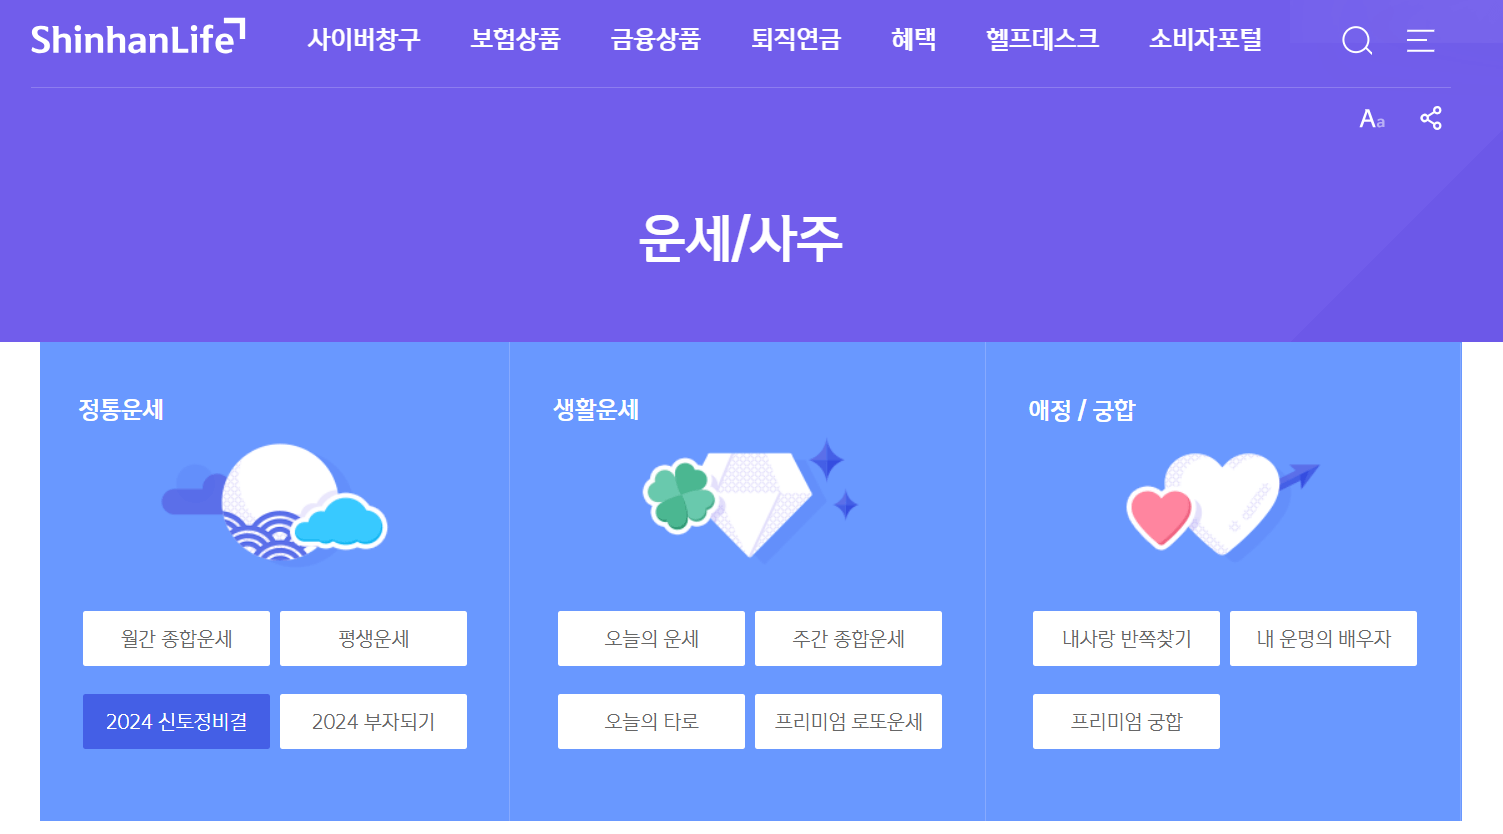
Task: Click the 소비자포털 link
Action: point(1205,39)
